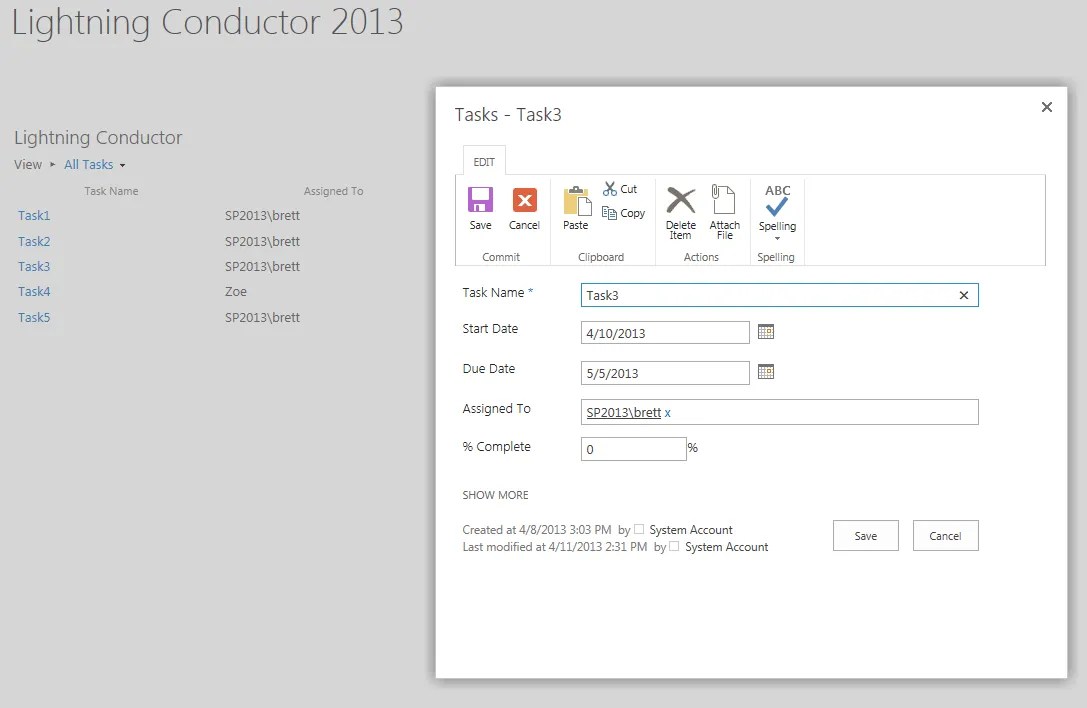
Task: Toggle presence box beside Created by System Account
Action: pyautogui.click(x=639, y=529)
